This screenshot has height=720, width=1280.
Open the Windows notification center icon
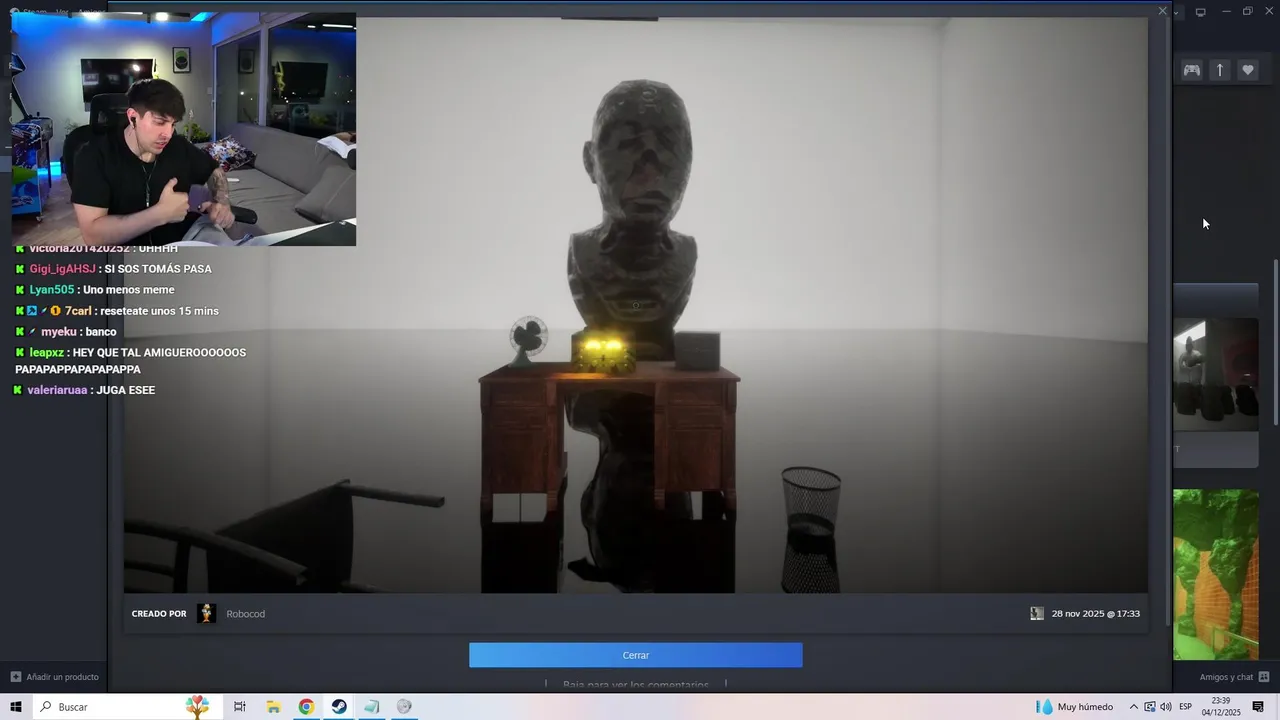point(1258,707)
